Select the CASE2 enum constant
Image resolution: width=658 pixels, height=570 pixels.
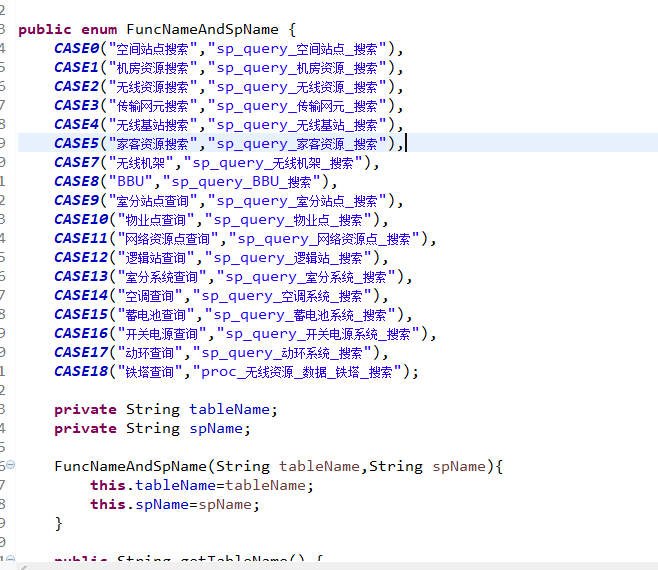[76, 86]
